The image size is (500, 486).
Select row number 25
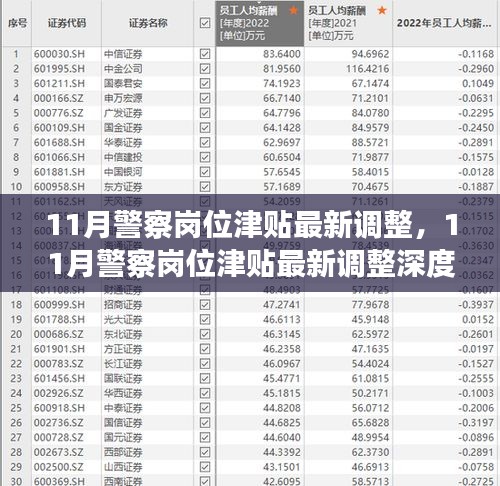coord(16,408)
